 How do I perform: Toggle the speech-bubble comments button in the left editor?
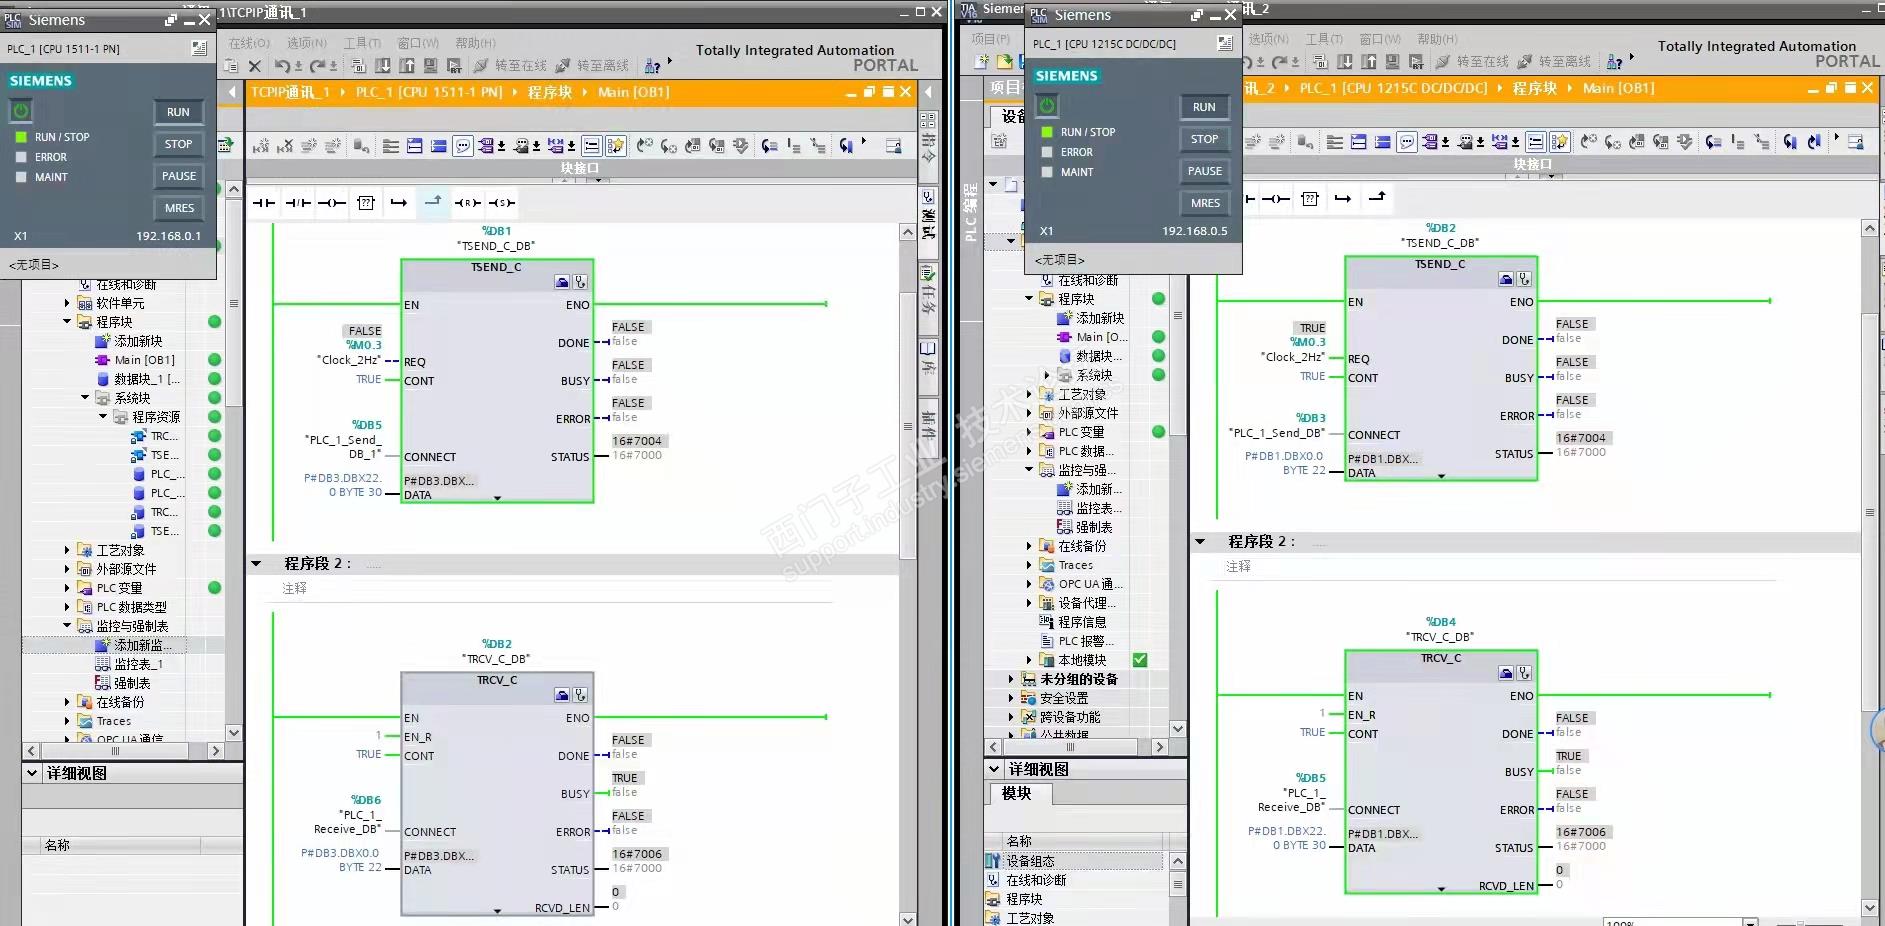point(463,146)
